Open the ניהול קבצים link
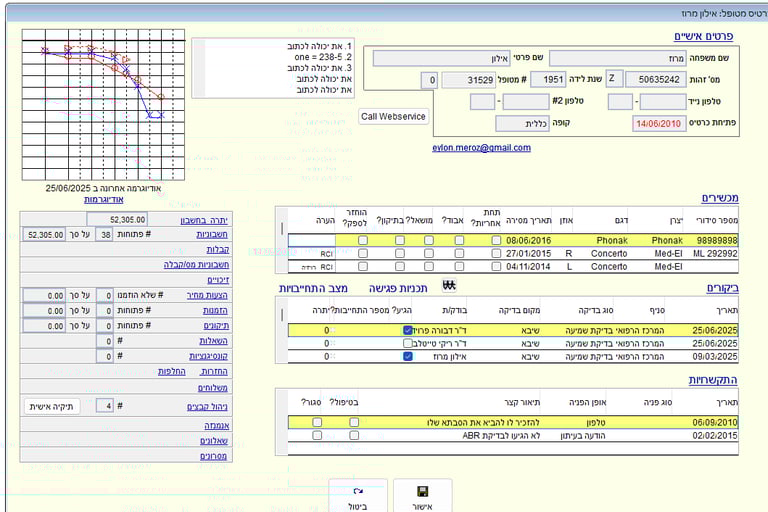 207,407
